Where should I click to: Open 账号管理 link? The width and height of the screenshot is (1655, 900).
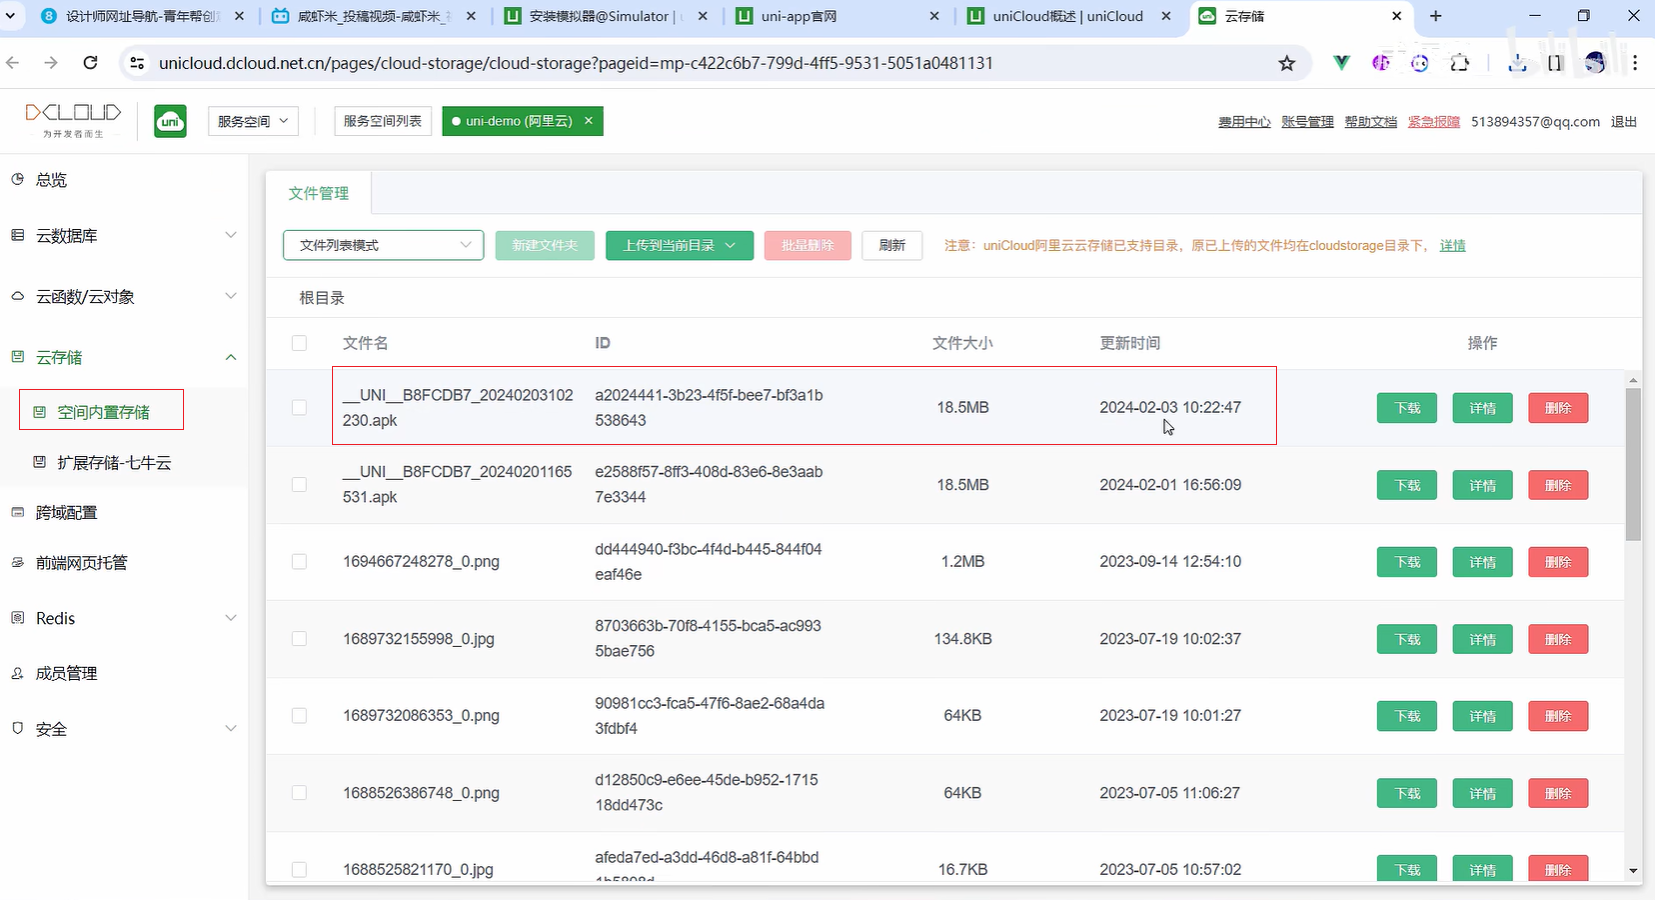[1308, 122]
